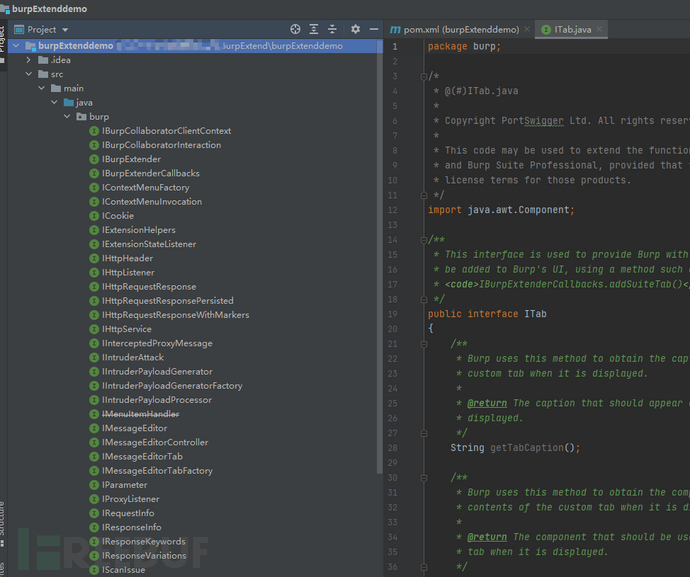Screen dimensions: 690x577
Task: Expand the .idea folder
Action: 29,60
